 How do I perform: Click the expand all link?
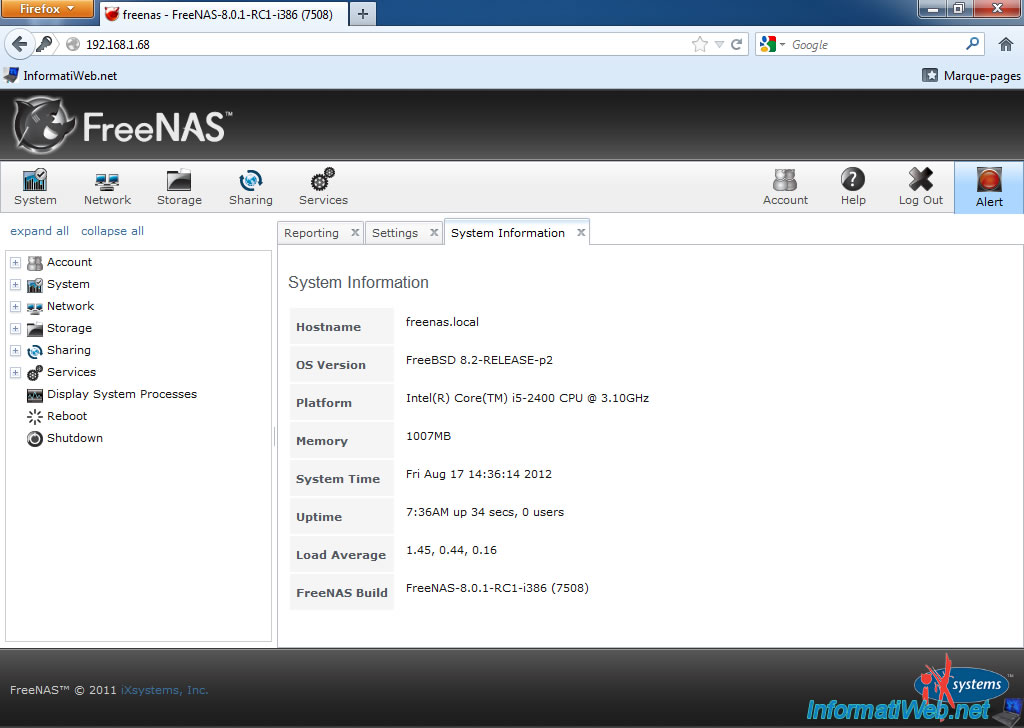point(39,231)
